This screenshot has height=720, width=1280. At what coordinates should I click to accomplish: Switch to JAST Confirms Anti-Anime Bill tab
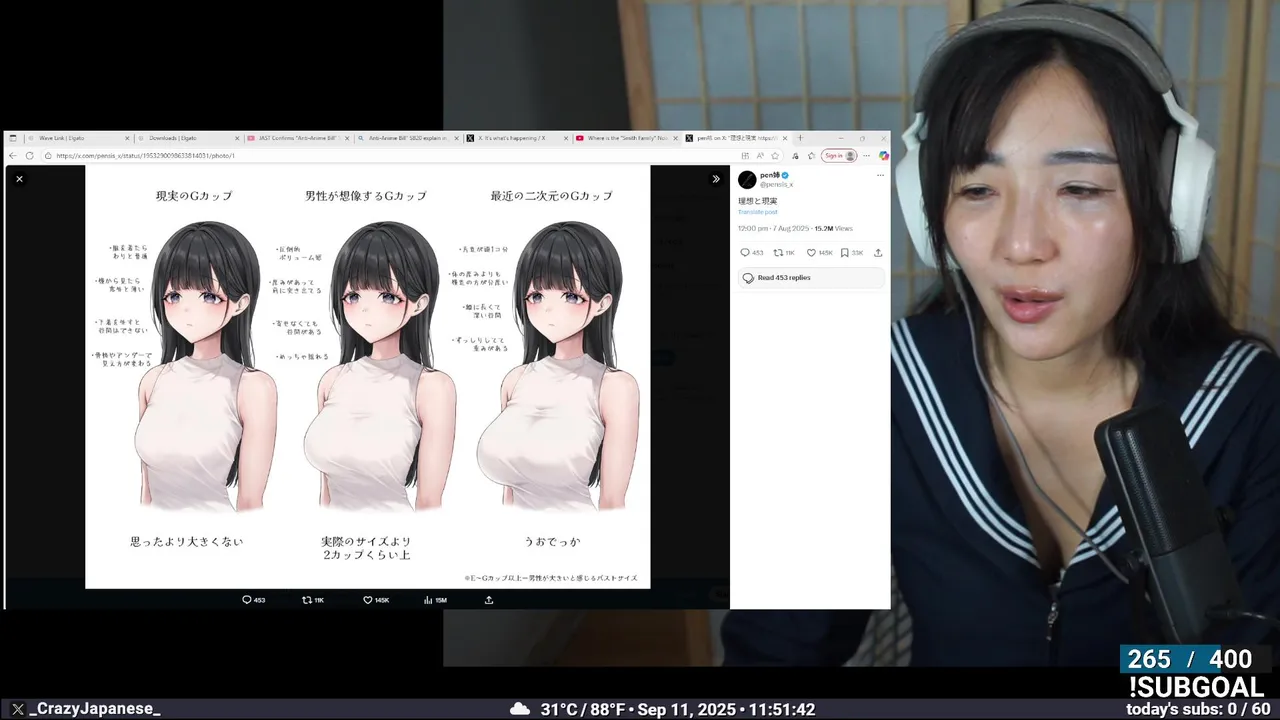point(297,138)
